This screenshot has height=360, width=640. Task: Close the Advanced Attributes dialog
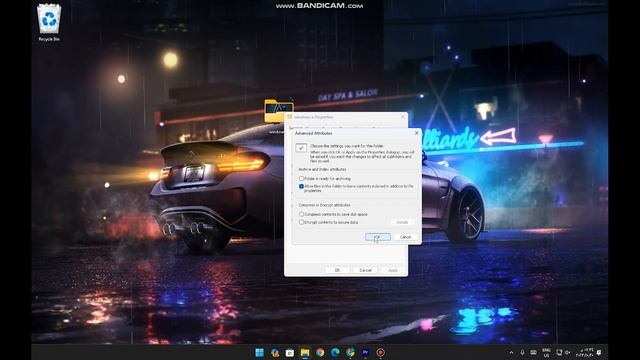pyautogui.click(x=416, y=133)
